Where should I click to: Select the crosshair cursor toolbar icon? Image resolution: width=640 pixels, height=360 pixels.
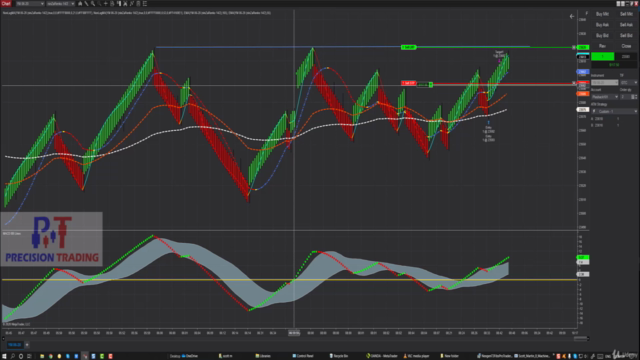106,4
